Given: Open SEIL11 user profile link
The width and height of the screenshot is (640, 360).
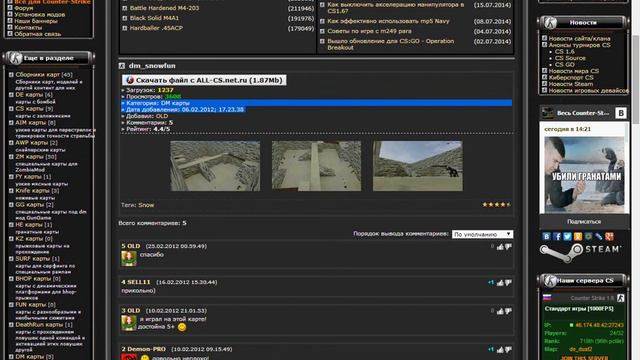Looking at the screenshot, I should coord(139,282).
